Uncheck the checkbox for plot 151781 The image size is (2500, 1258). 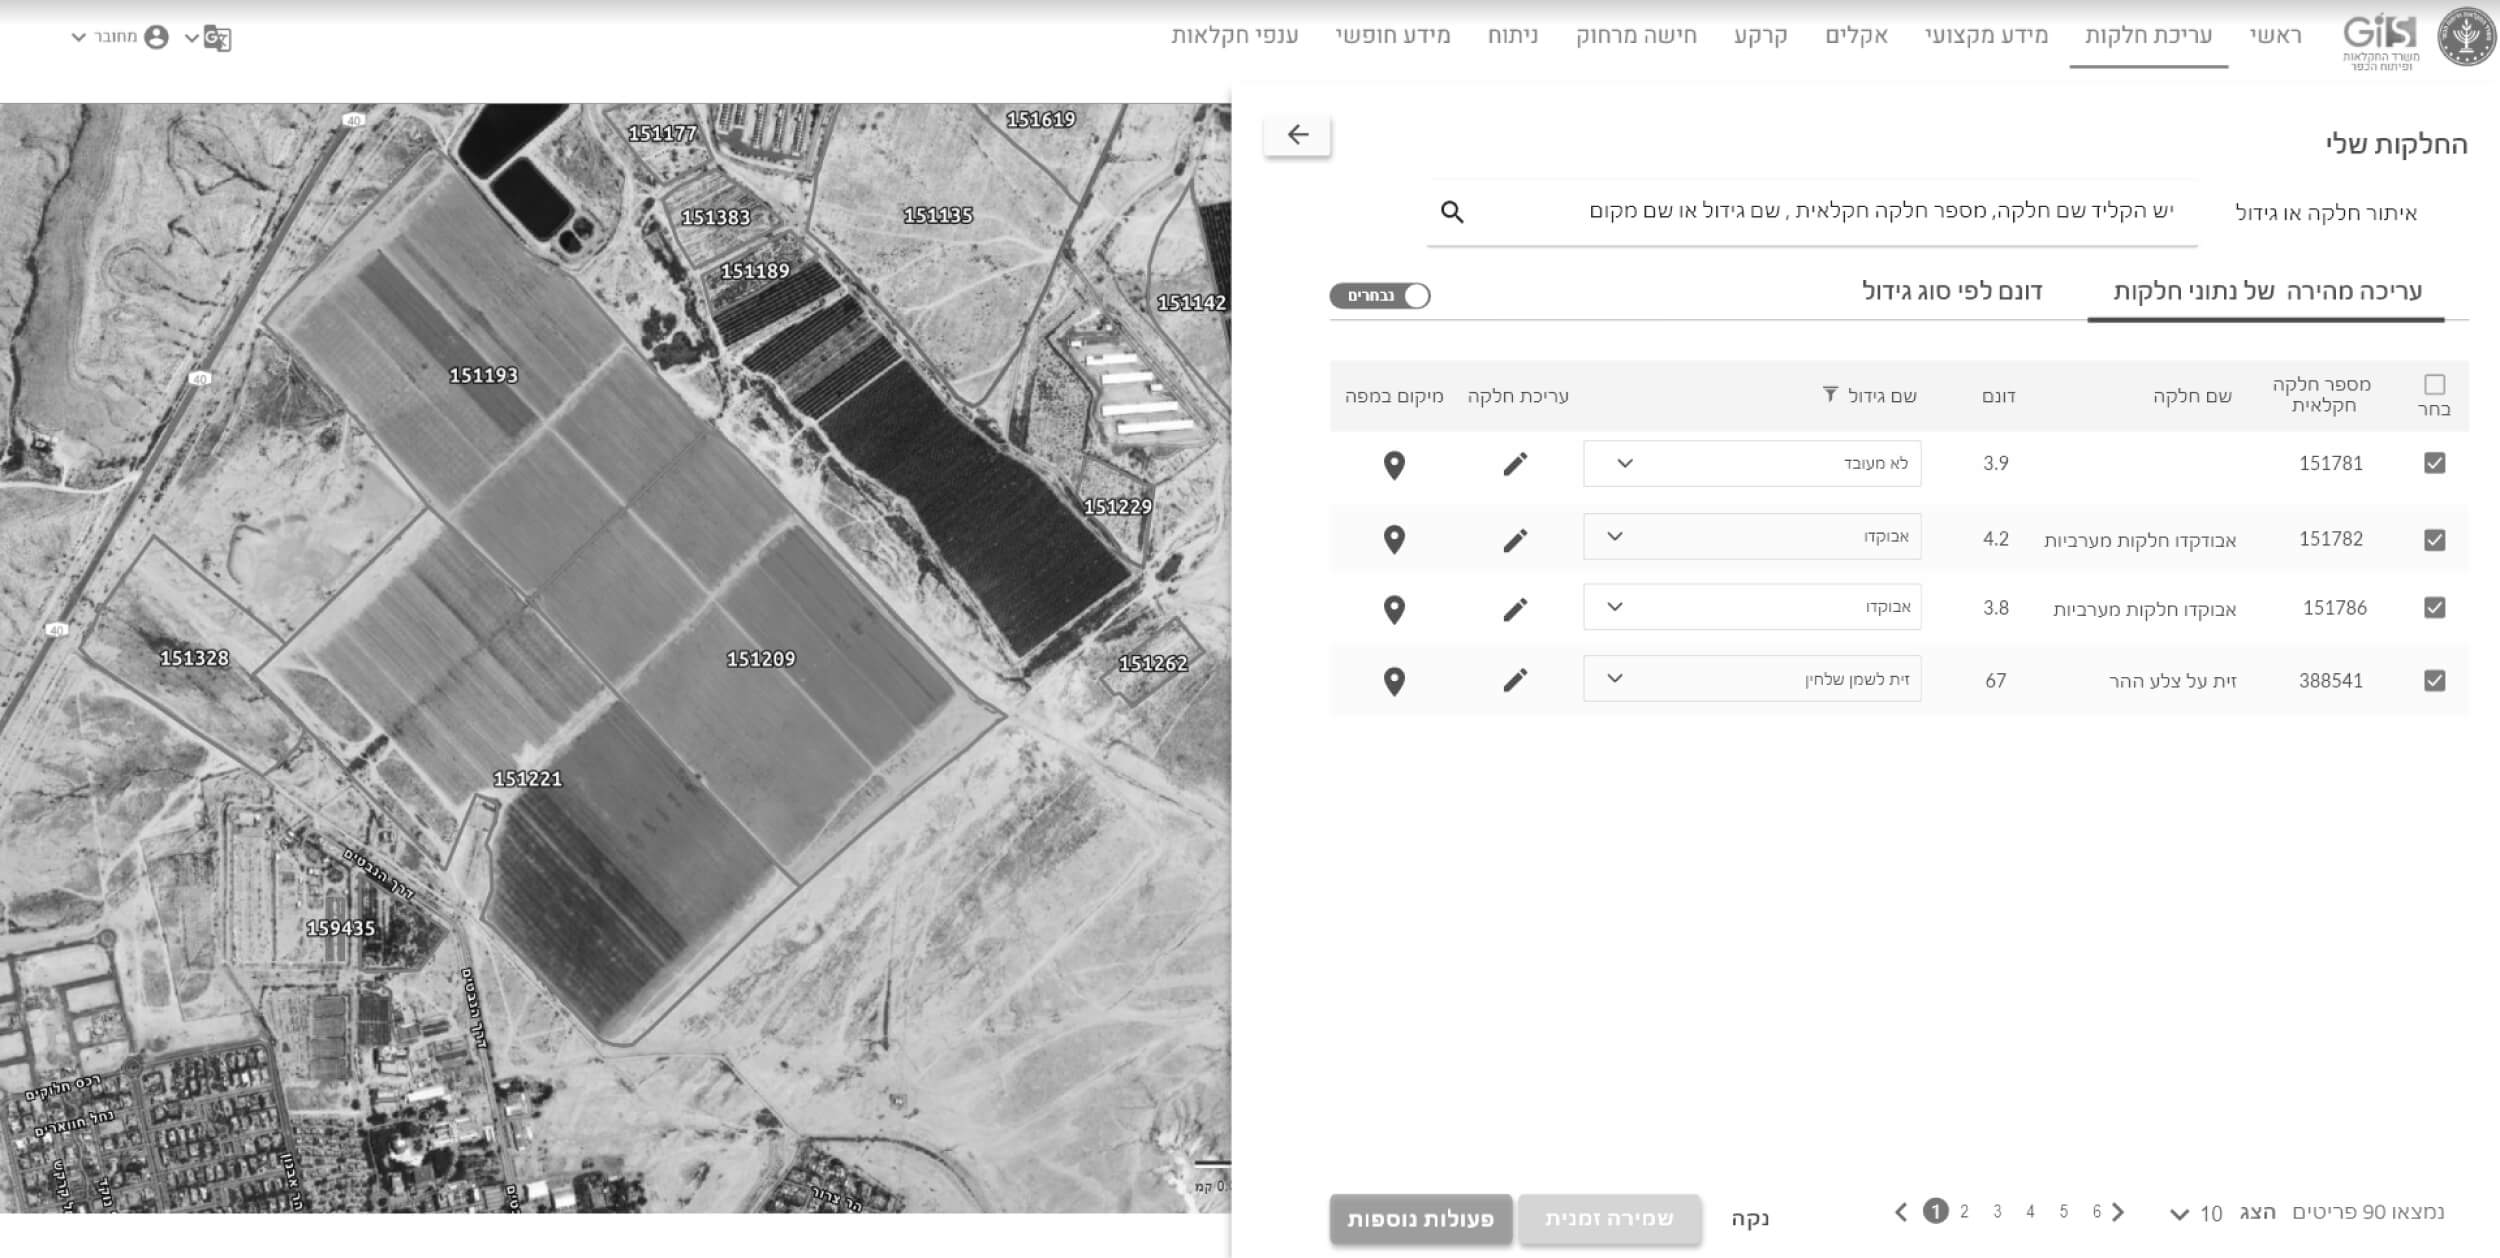(x=2434, y=463)
